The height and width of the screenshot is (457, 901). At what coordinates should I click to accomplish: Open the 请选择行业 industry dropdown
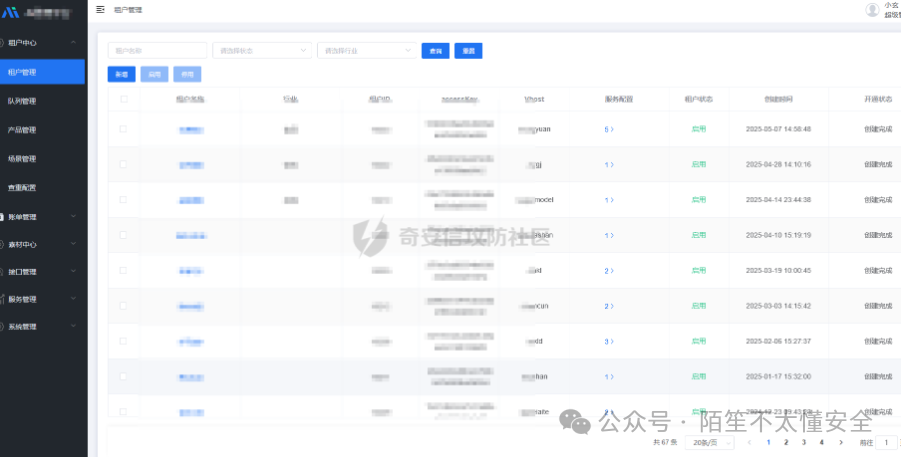pyautogui.click(x=367, y=51)
